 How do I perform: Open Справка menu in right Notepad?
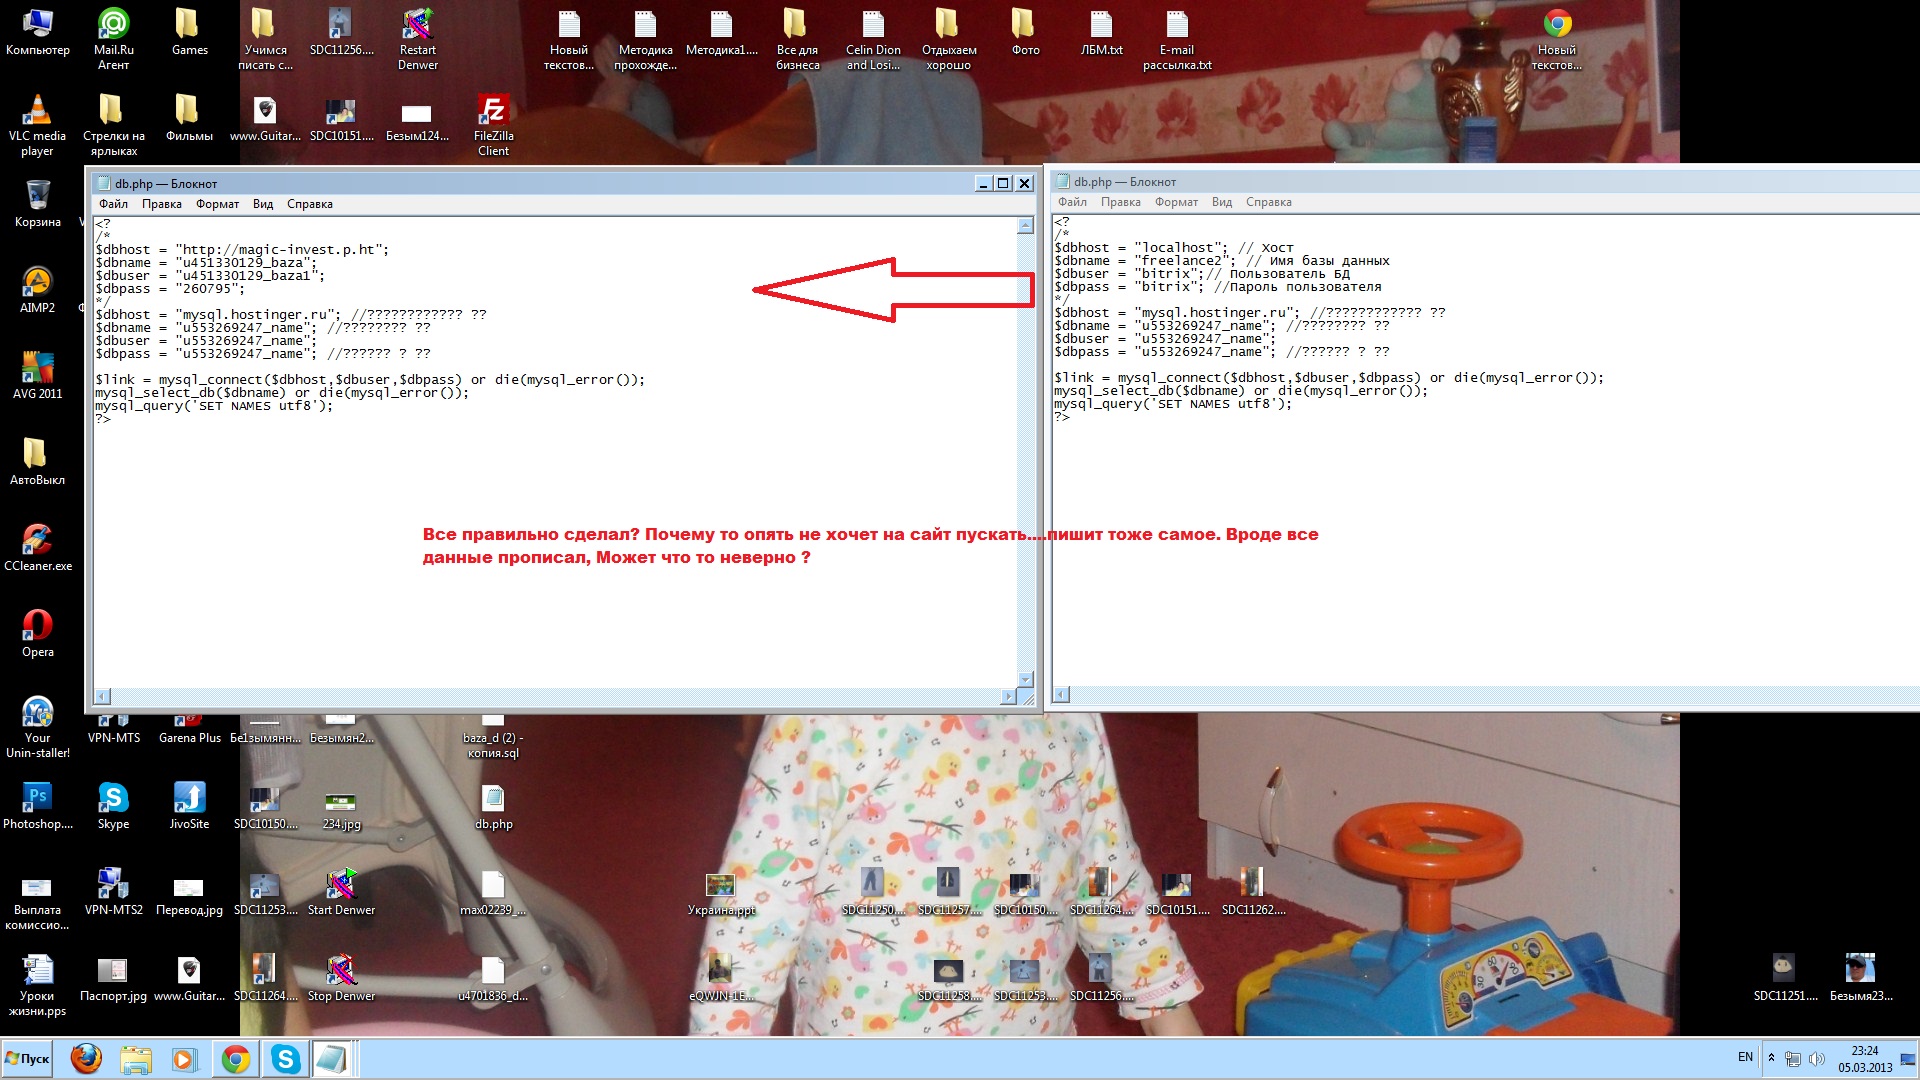1268,202
